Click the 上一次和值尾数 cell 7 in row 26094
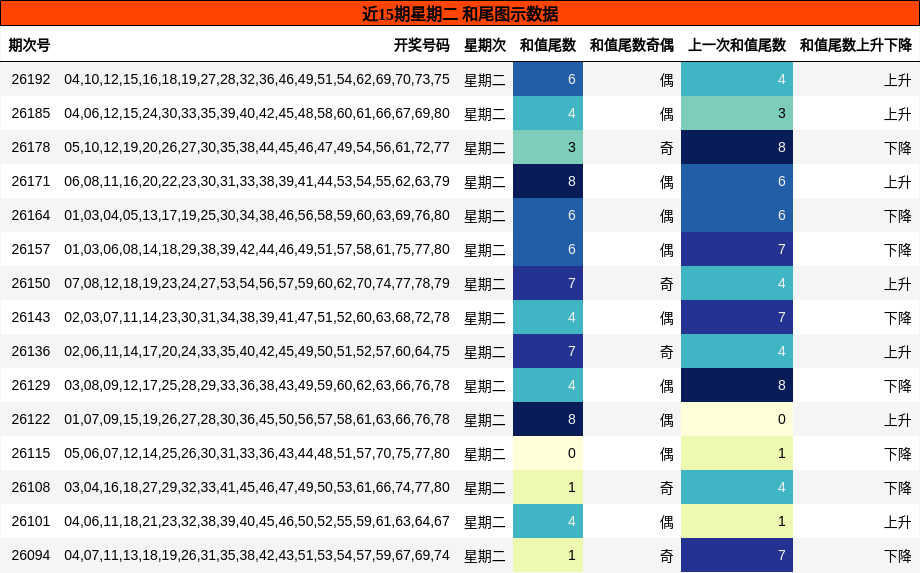Viewport: 920px width, 573px height. 737,555
